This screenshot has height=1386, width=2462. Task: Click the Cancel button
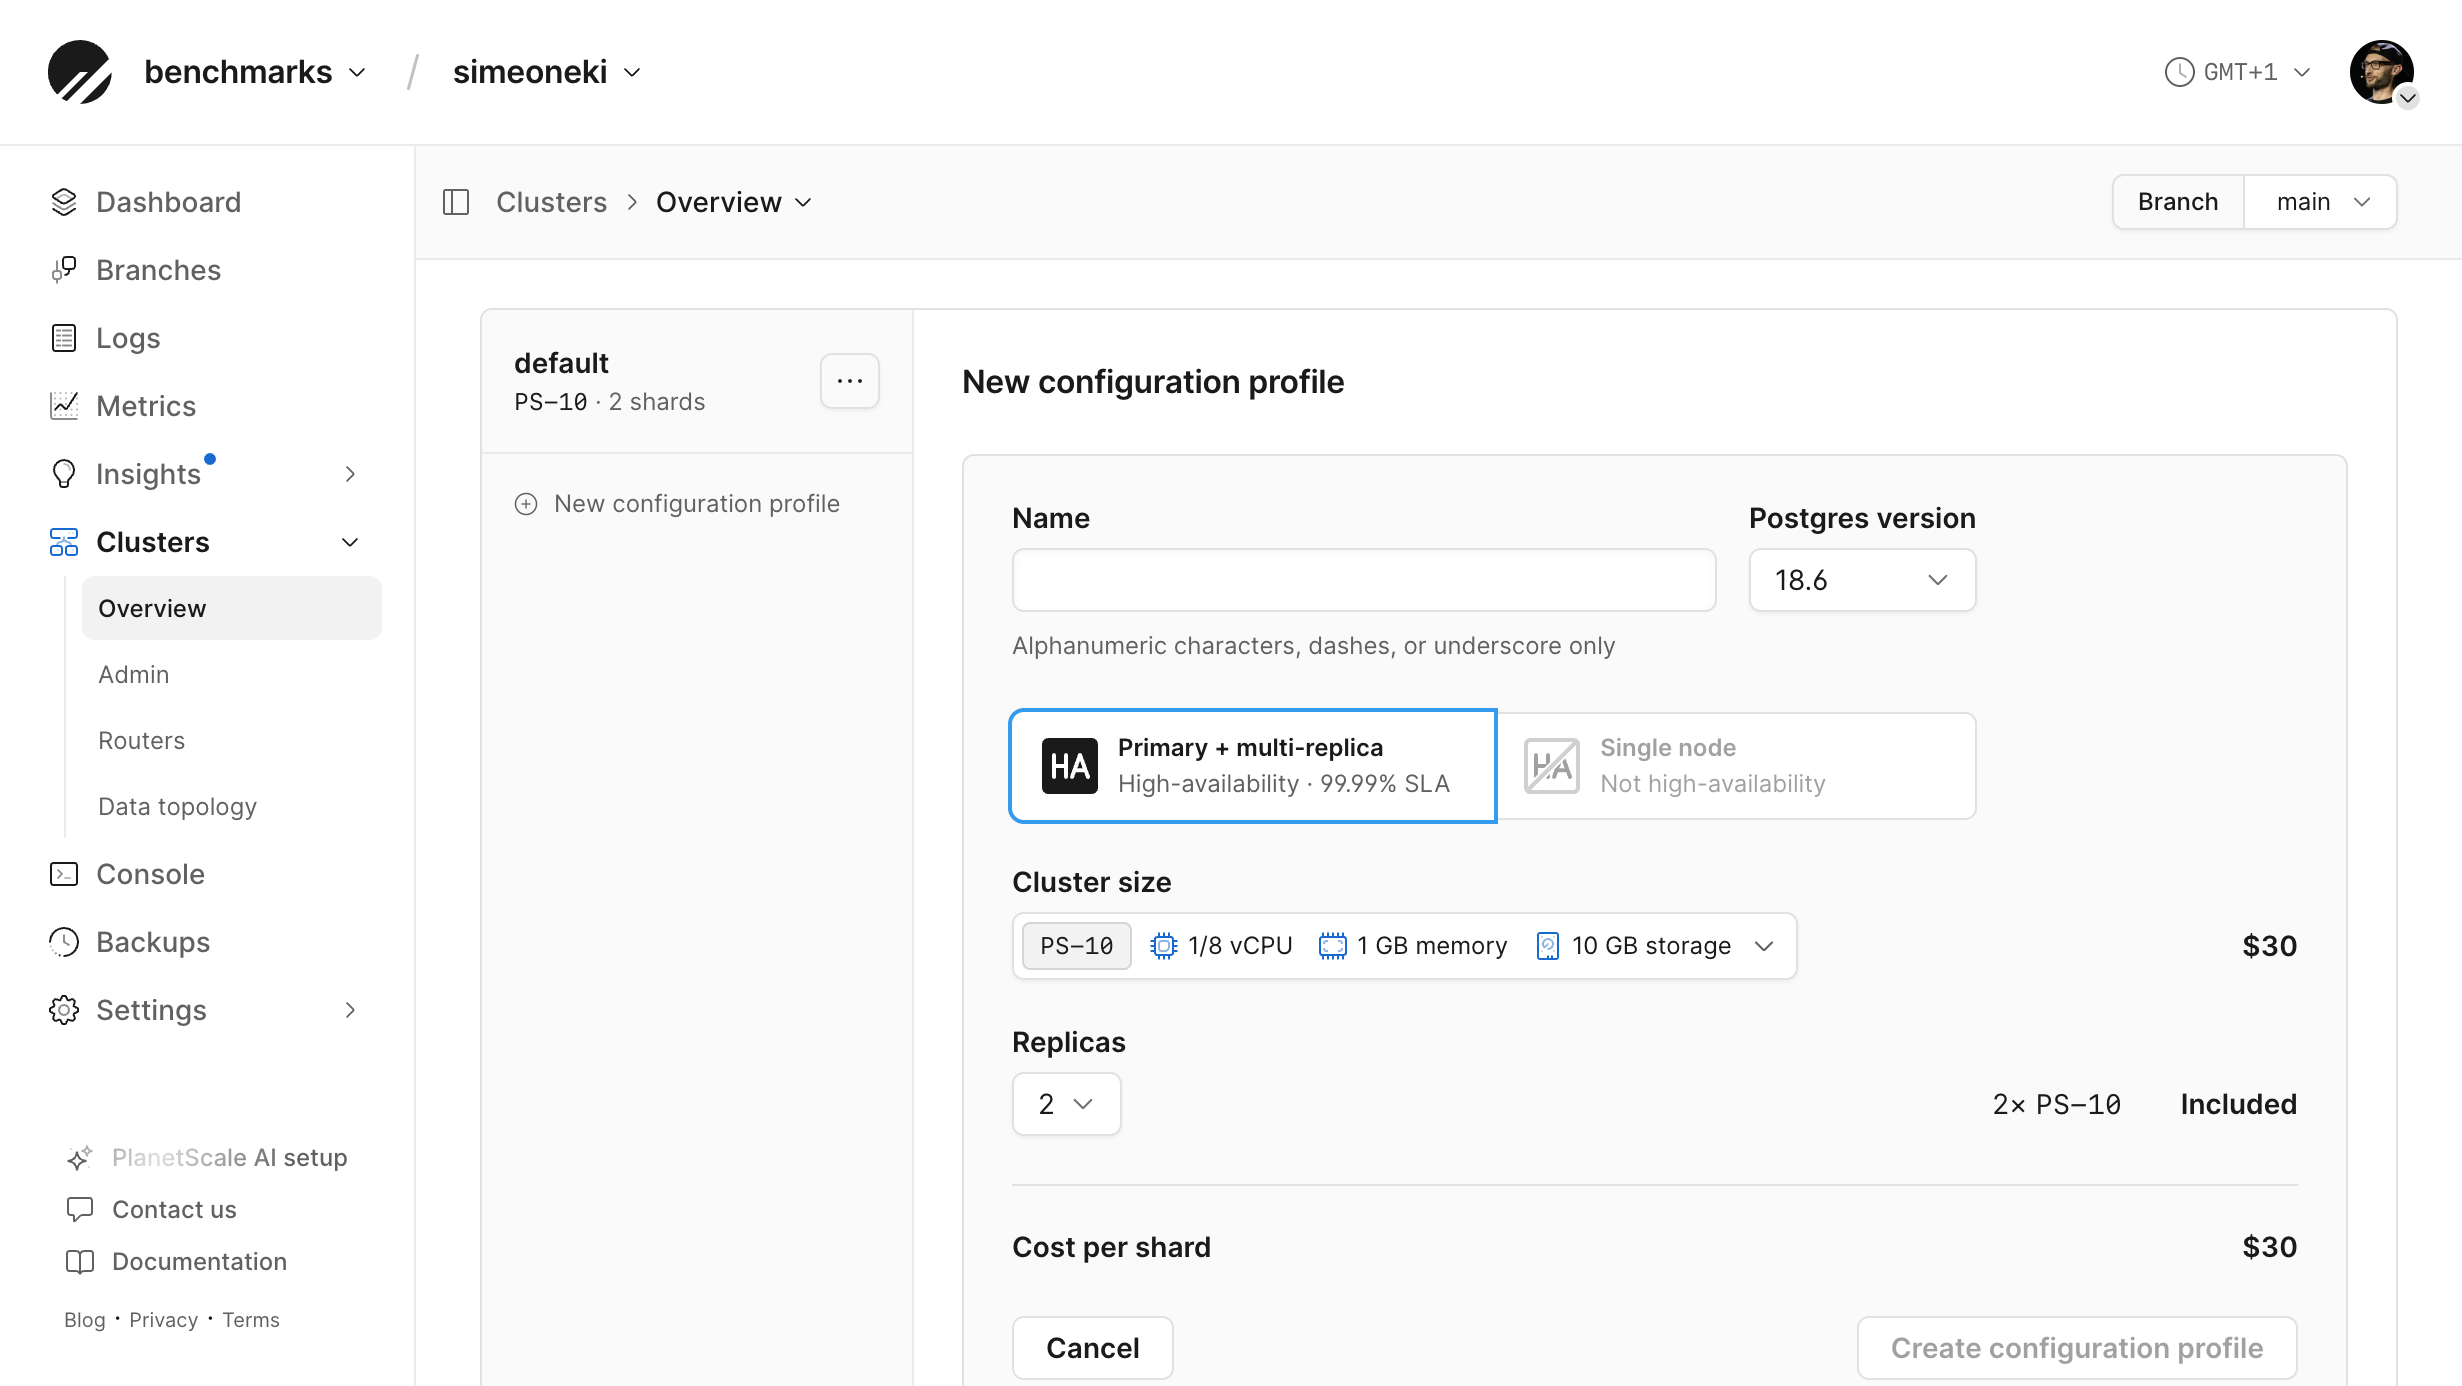pos(1093,1348)
